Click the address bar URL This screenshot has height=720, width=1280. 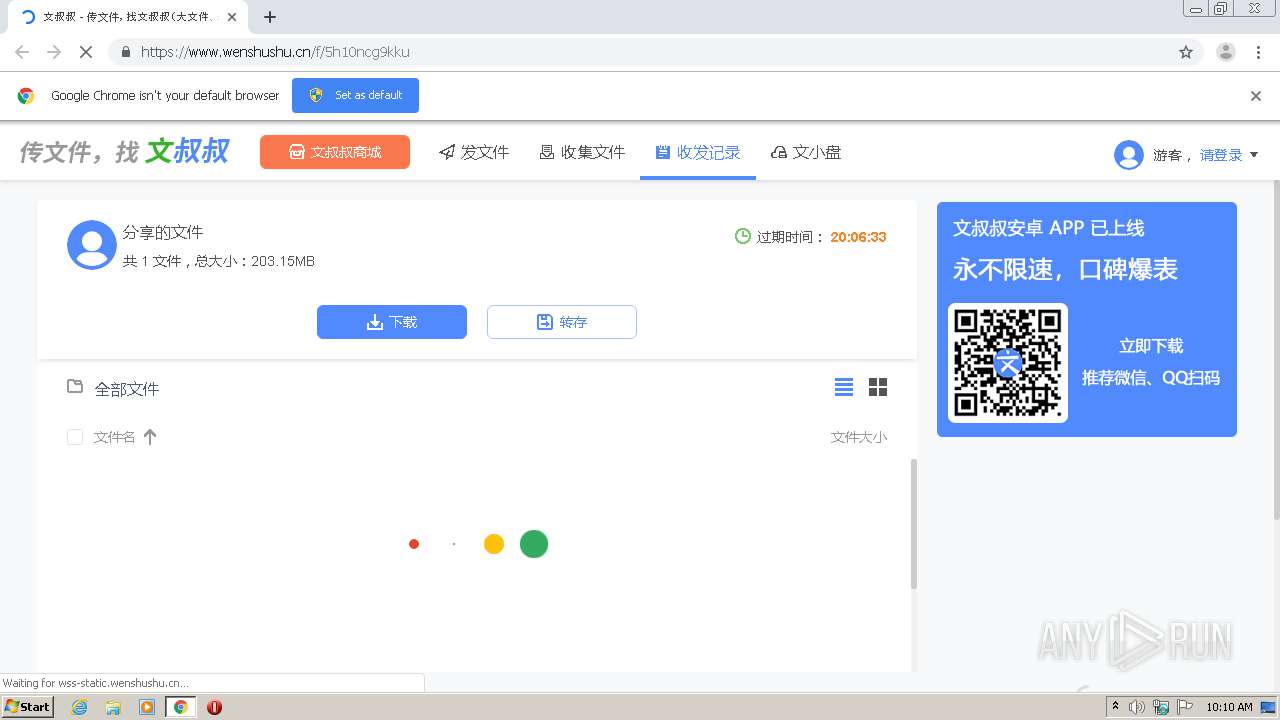275,52
